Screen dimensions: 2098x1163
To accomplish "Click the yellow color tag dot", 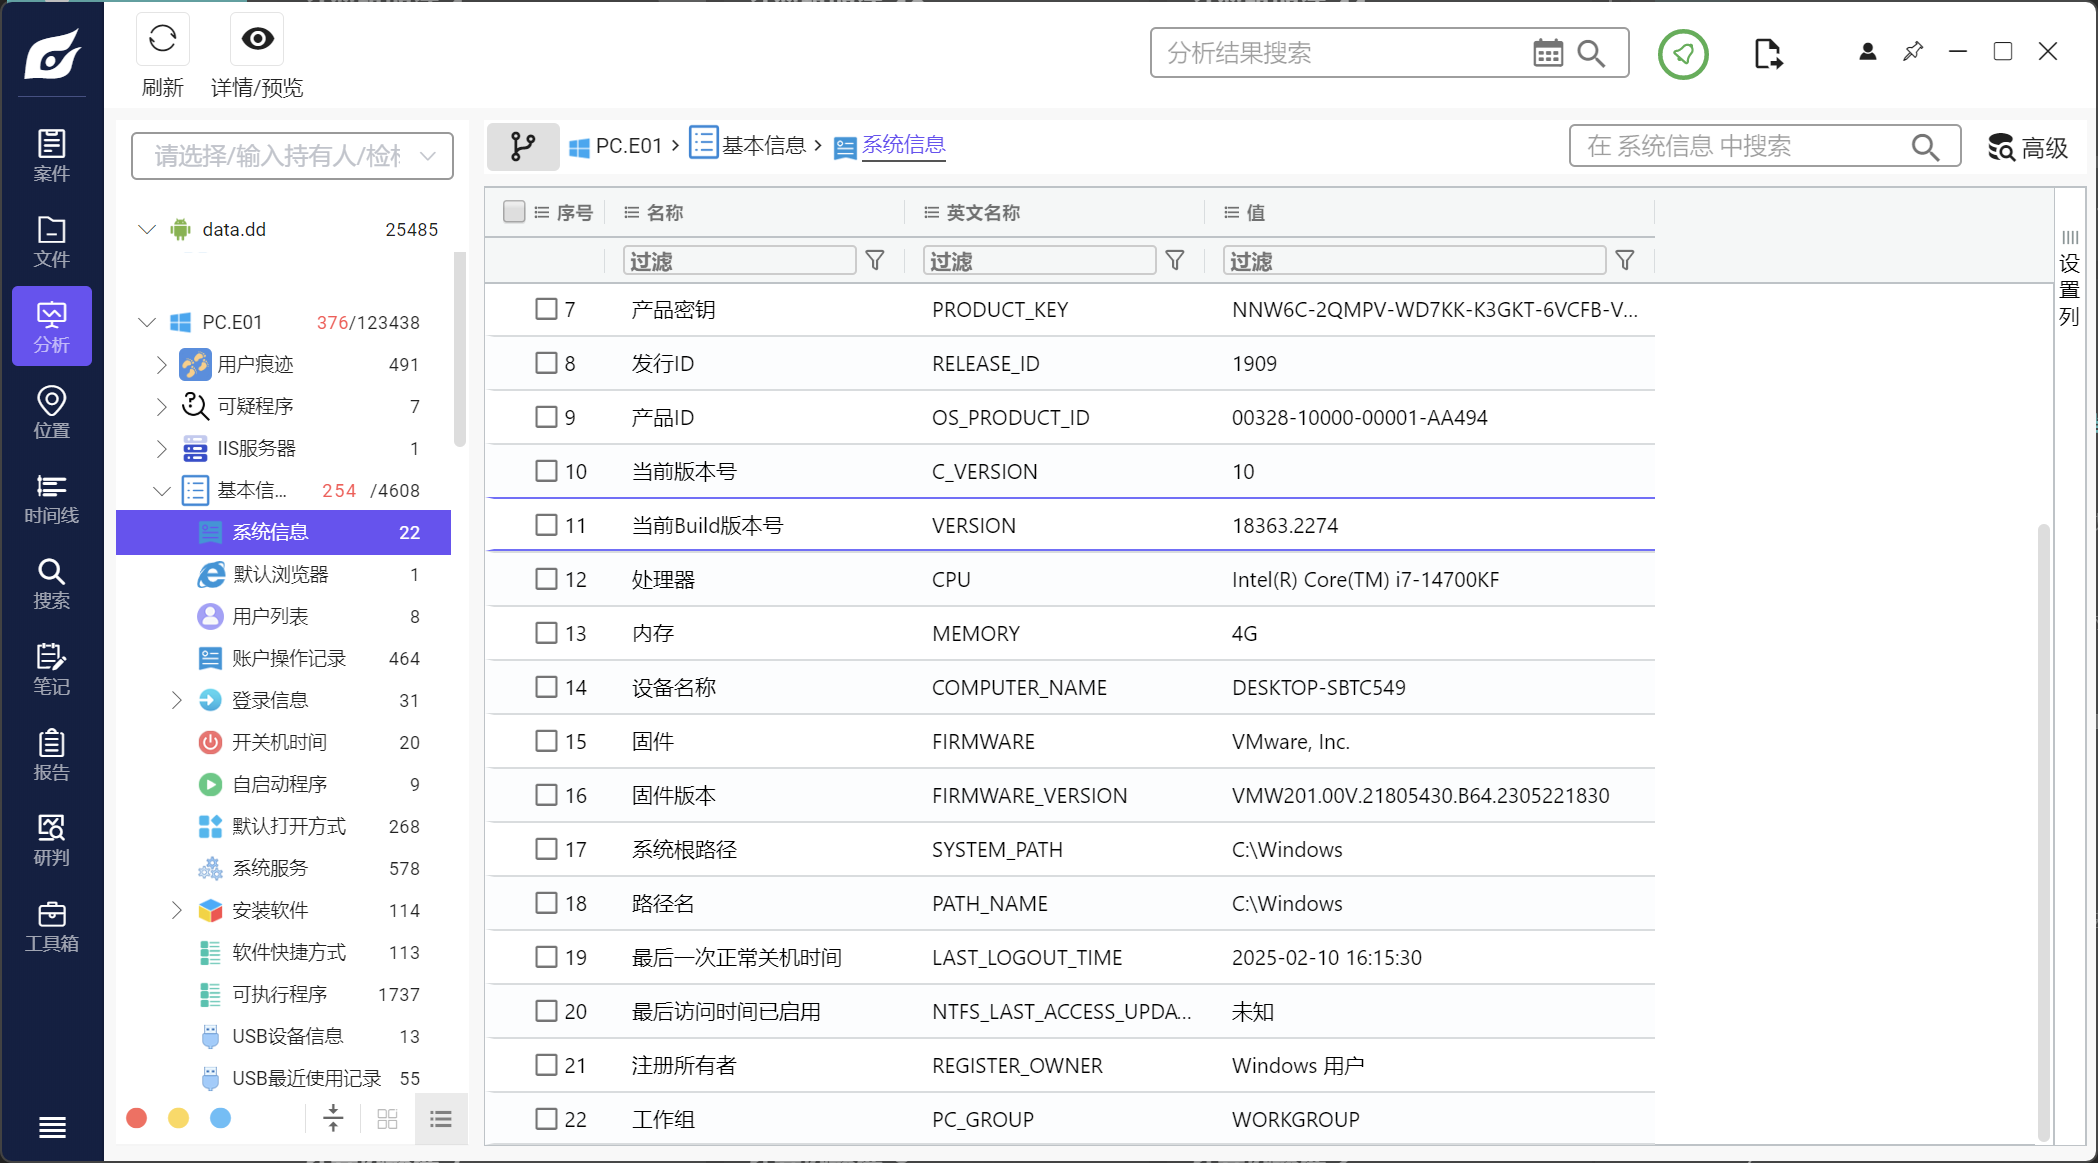I will click(179, 1118).
